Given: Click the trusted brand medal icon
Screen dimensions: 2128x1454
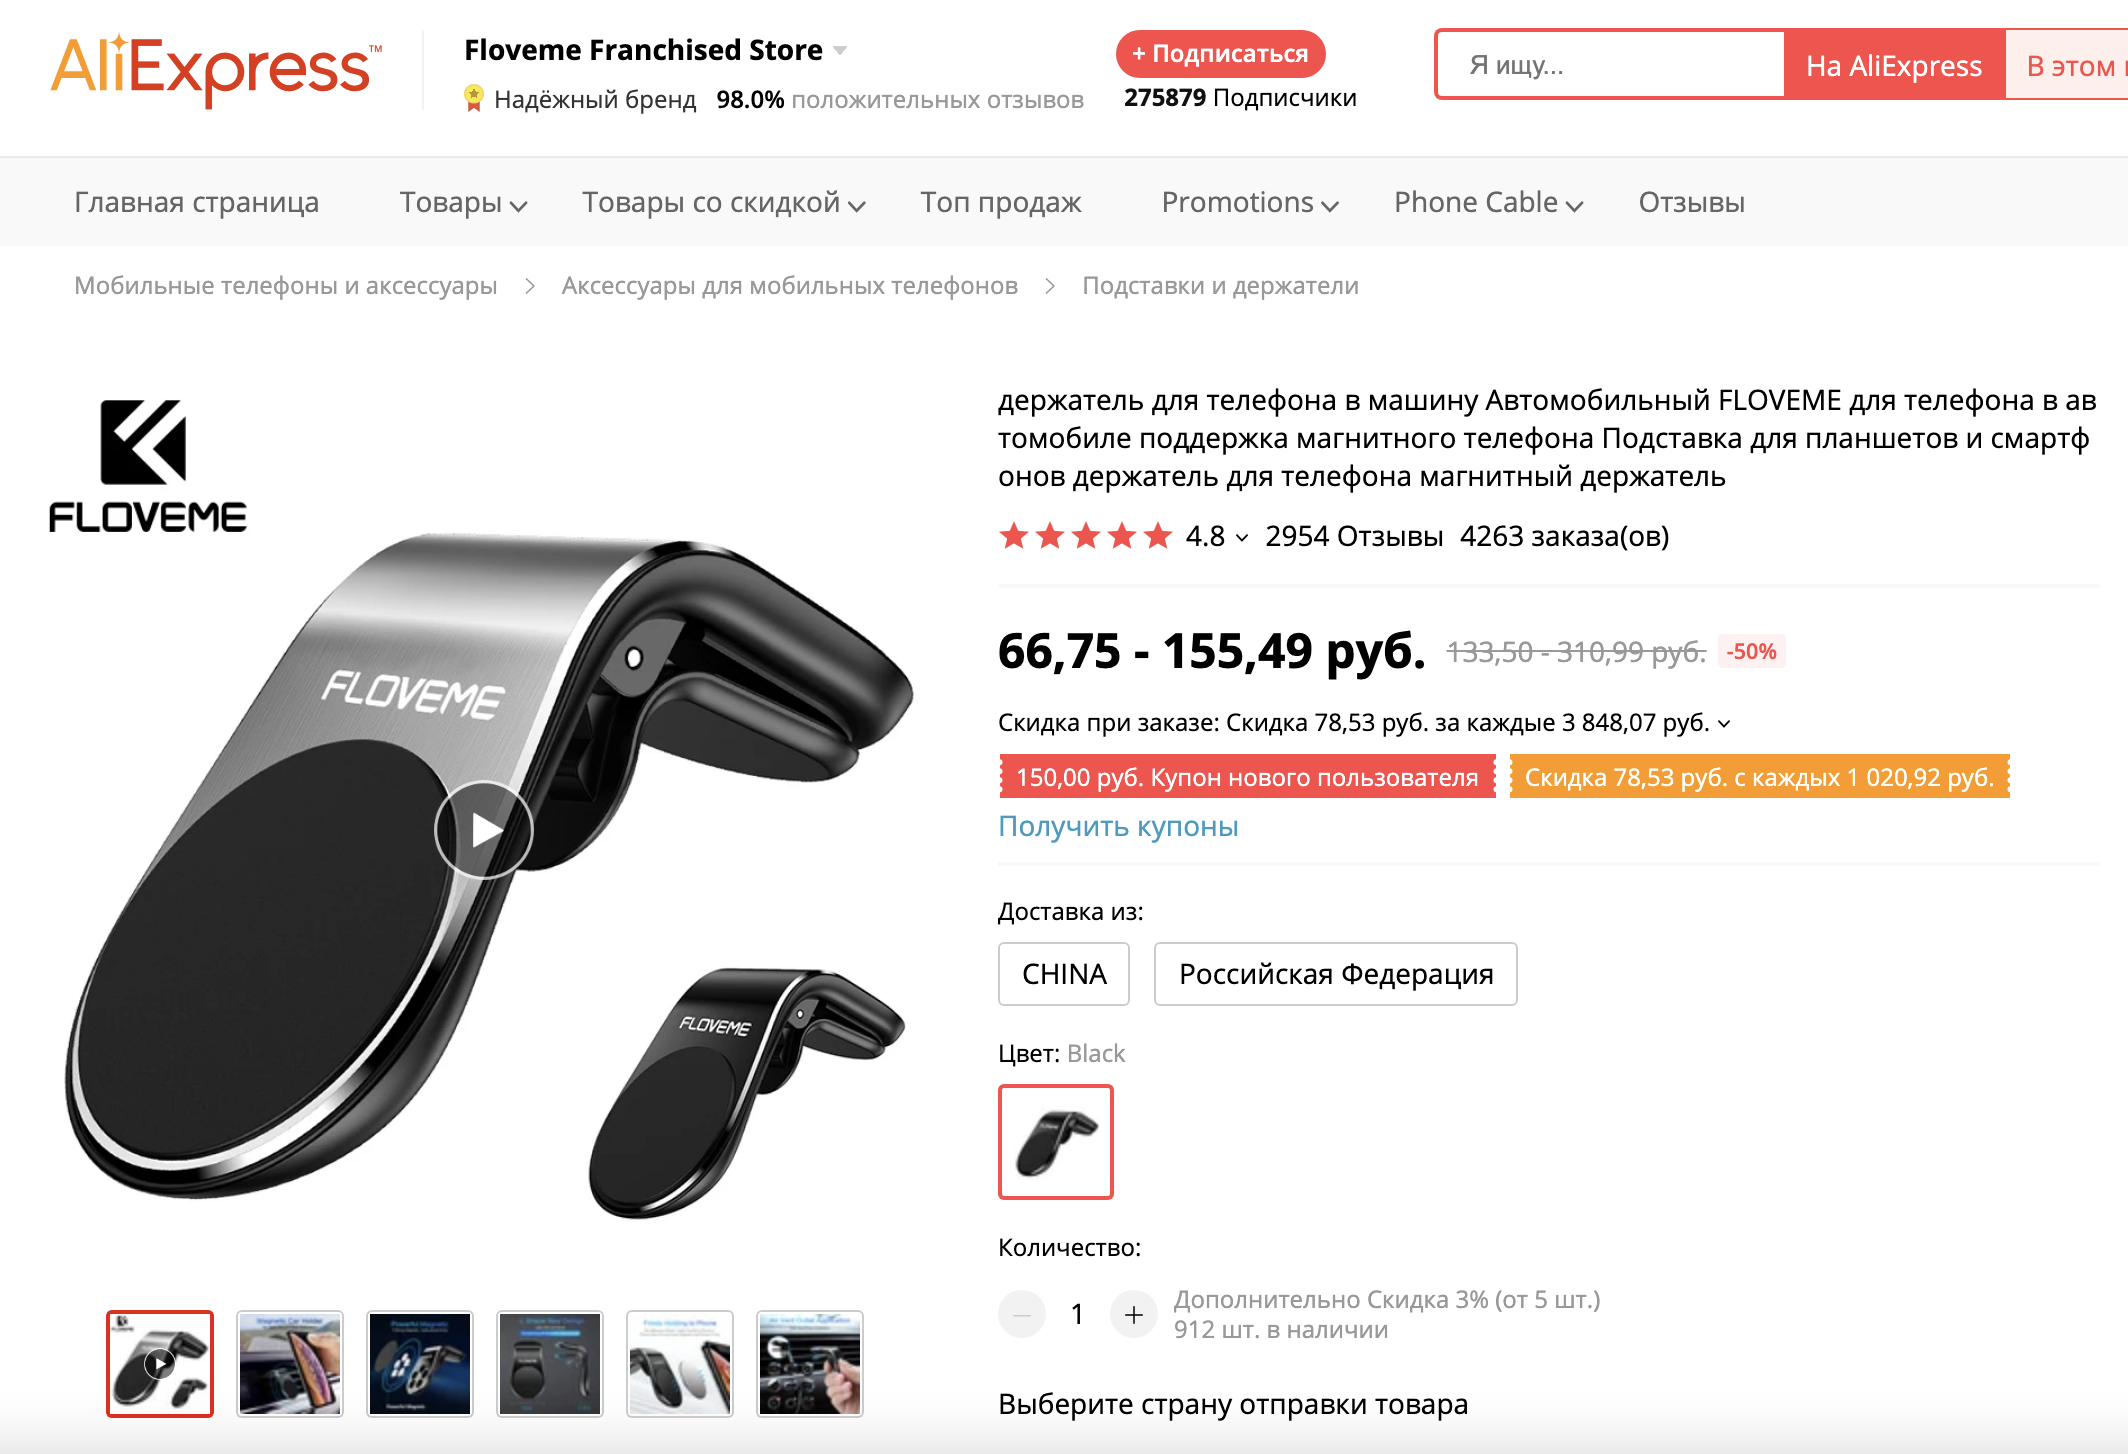Looking at the screenshot, I should tap(474, 98).
